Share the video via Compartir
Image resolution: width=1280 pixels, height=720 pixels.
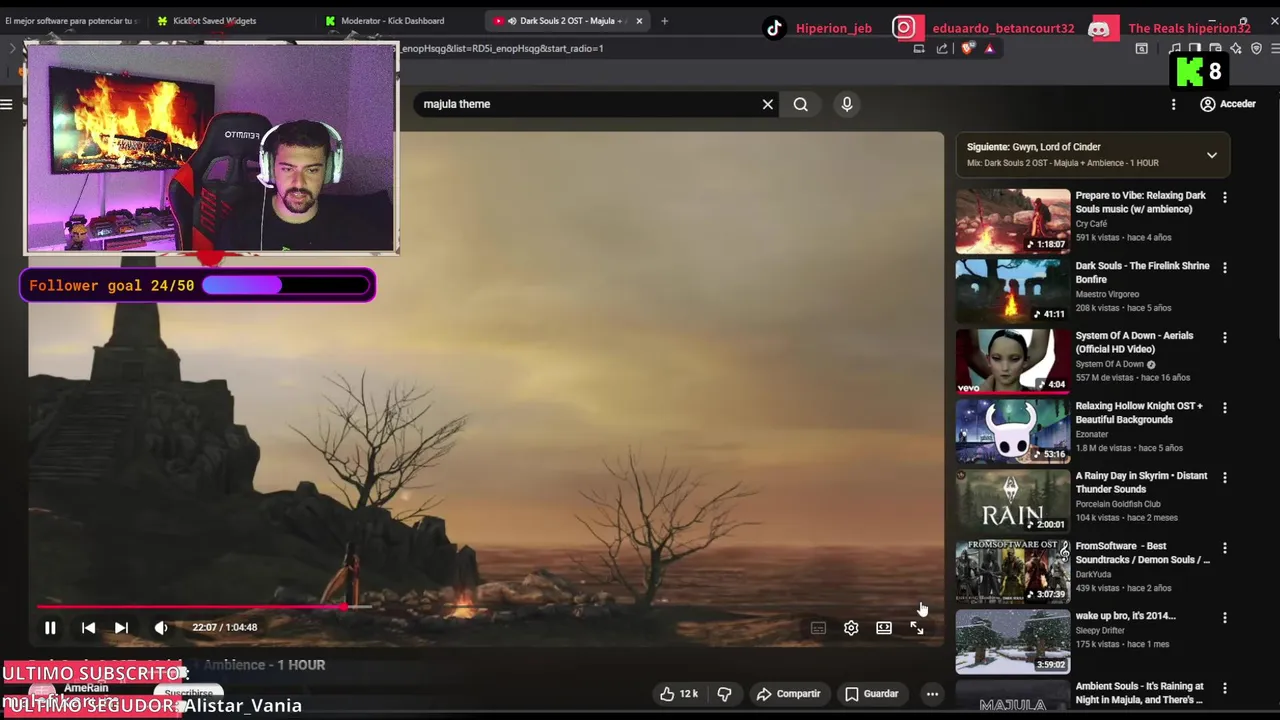point(789,694)
